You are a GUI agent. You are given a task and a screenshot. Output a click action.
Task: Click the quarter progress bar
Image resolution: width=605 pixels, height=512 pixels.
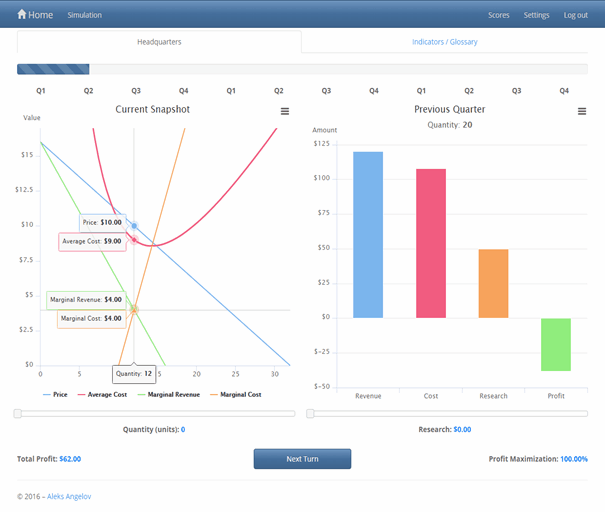click(302, 70)
